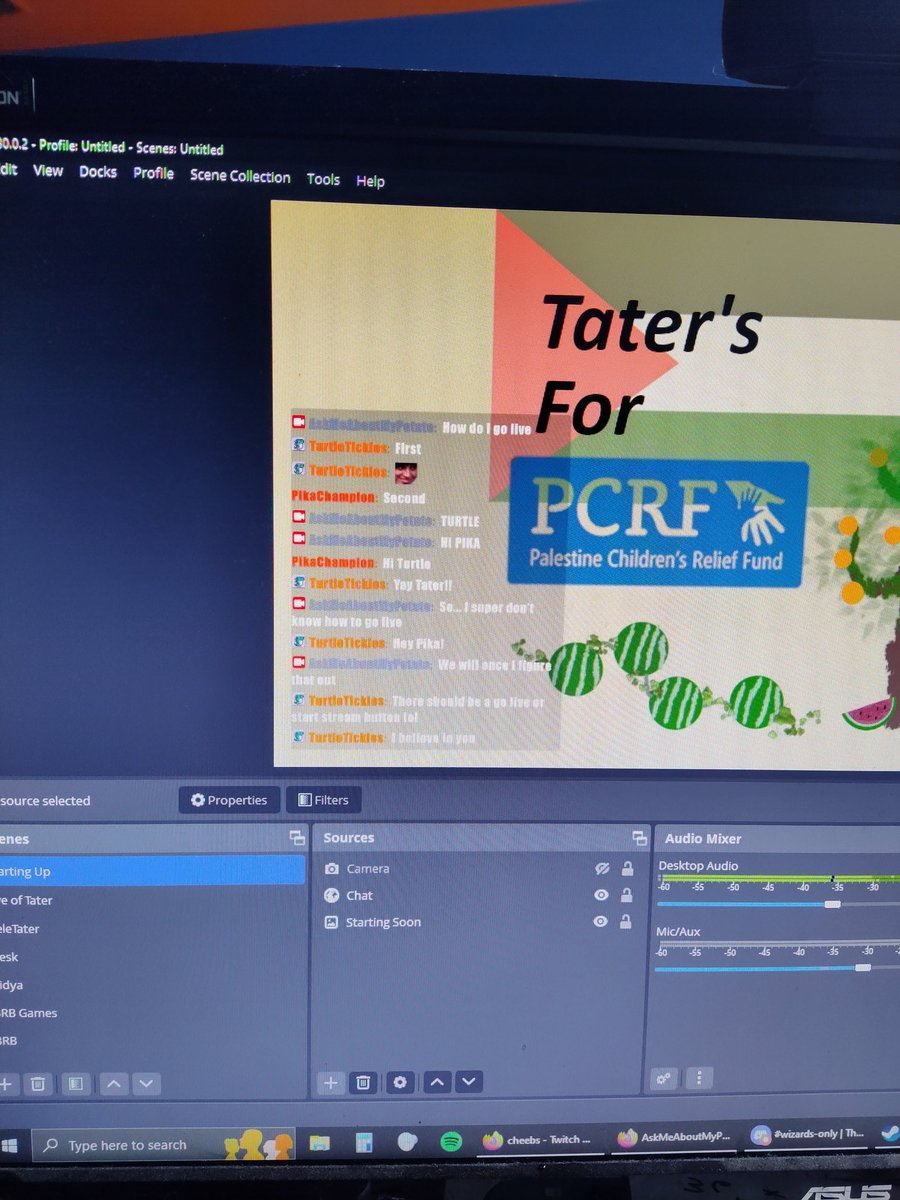Toggle the lock on Starting Soon source

pos(626,922)
